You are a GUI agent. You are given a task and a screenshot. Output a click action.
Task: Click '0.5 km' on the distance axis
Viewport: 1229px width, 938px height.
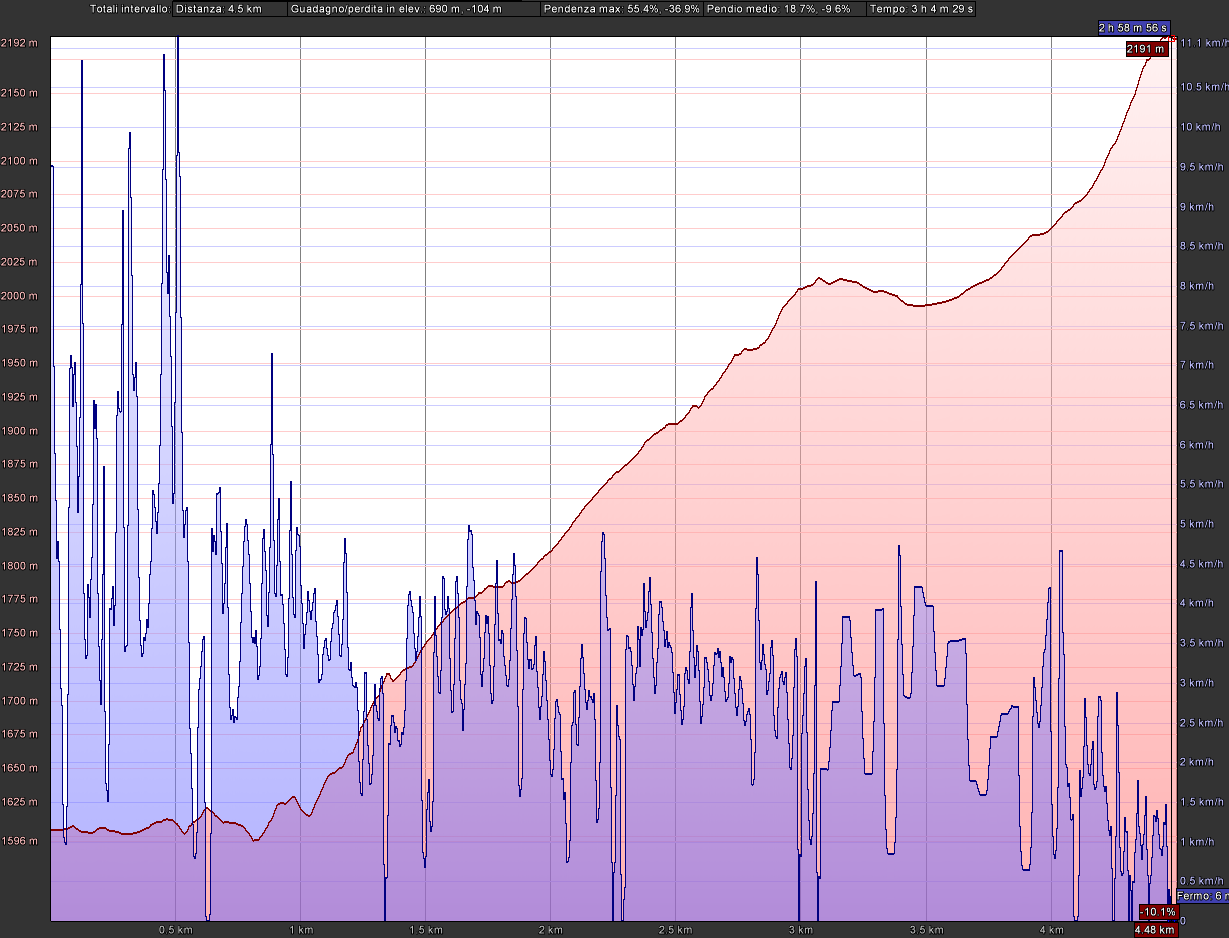coord(175,930)
